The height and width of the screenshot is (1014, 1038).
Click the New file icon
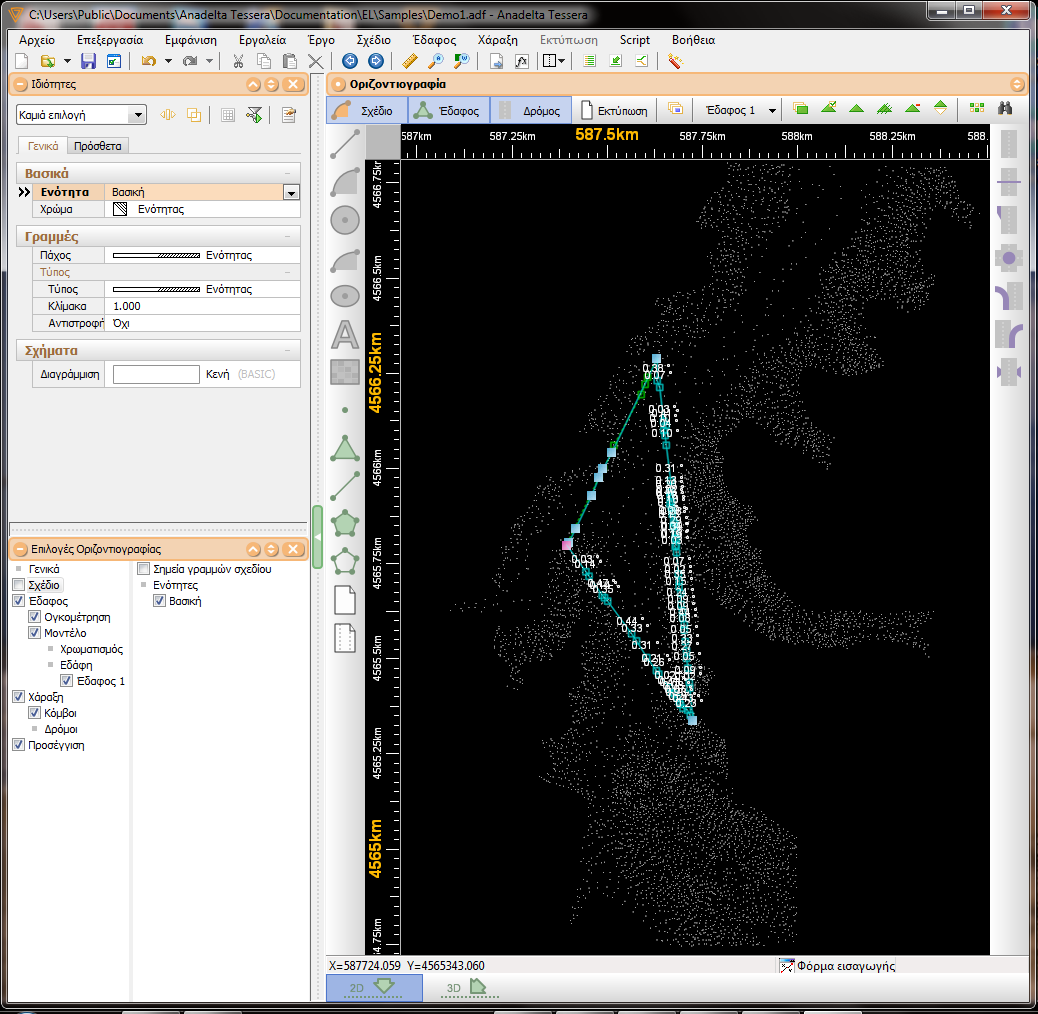[22, 62]
